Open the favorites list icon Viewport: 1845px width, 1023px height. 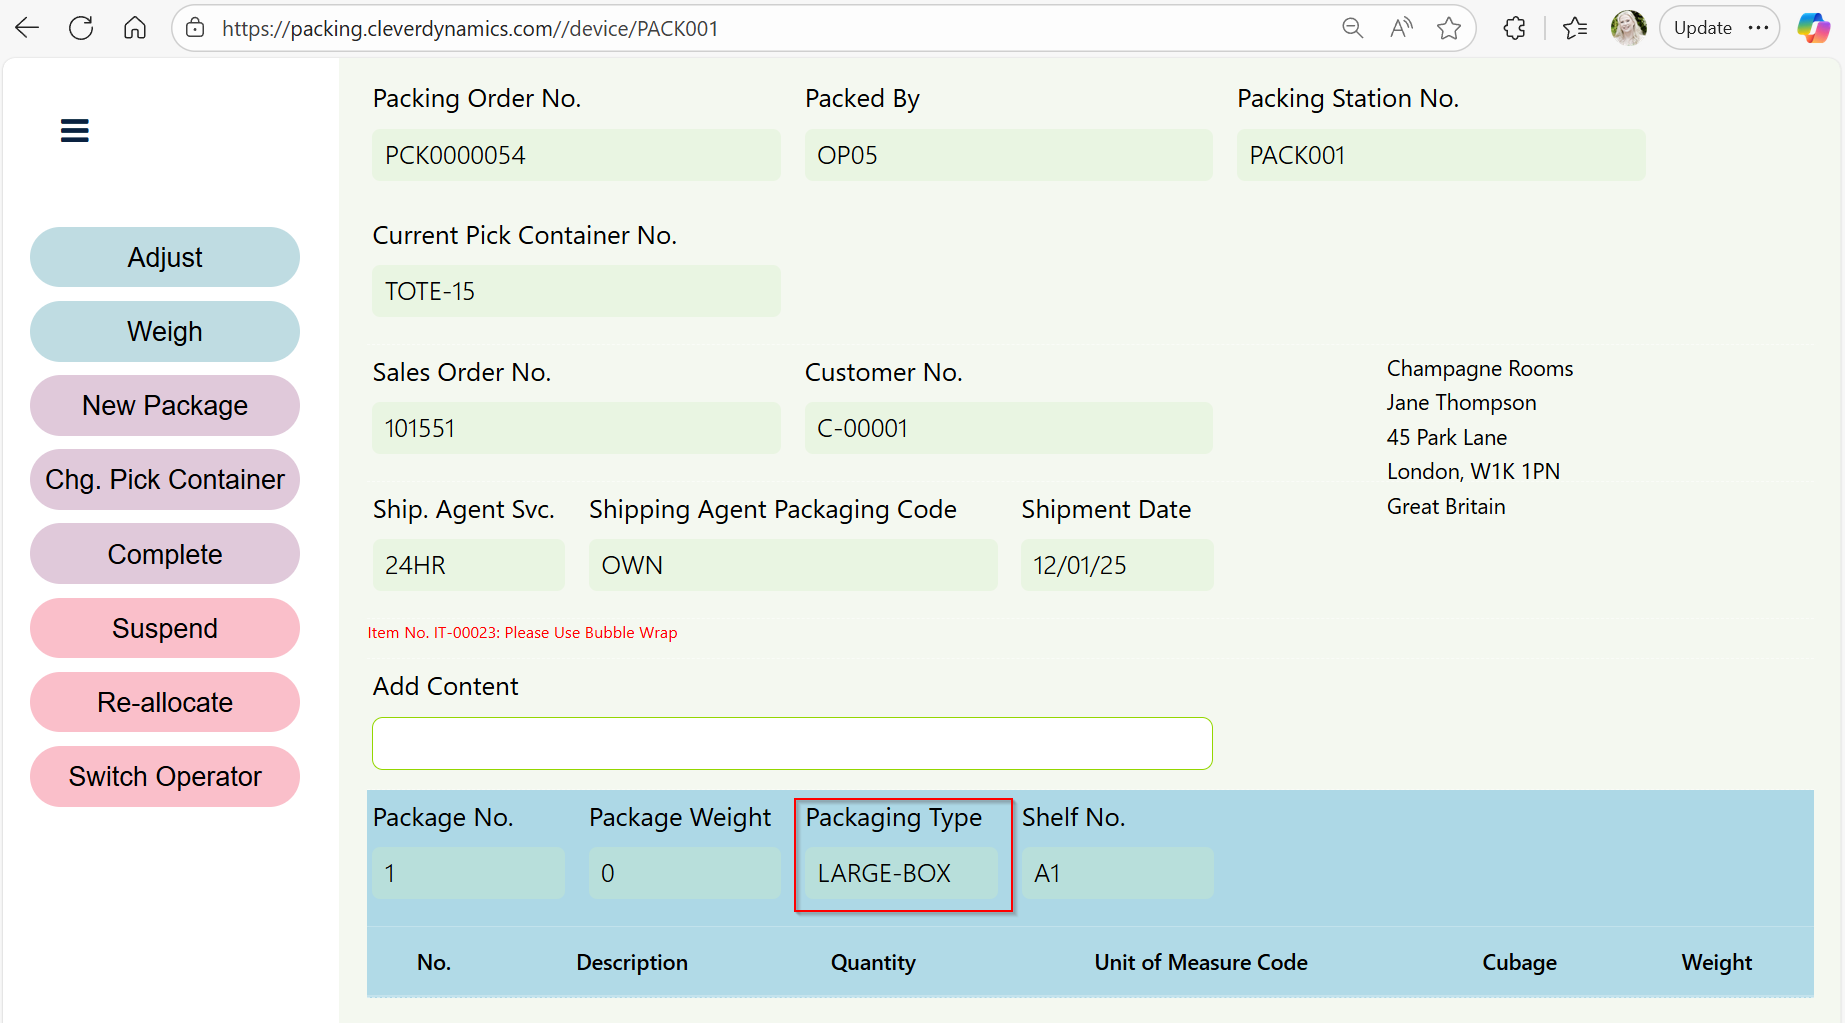[x=1575, y=28]
